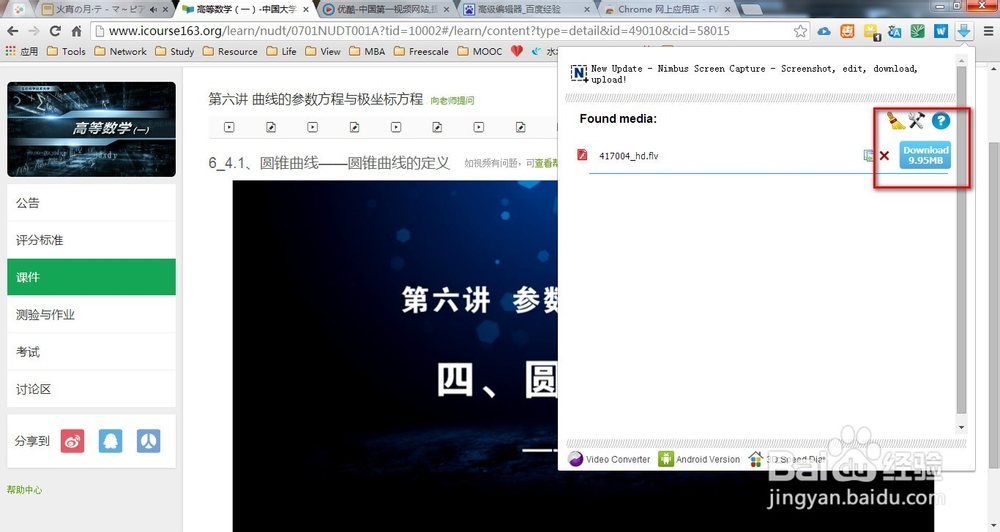
Task: Switch to the 优酷 tab
Action: click(386, 10)
